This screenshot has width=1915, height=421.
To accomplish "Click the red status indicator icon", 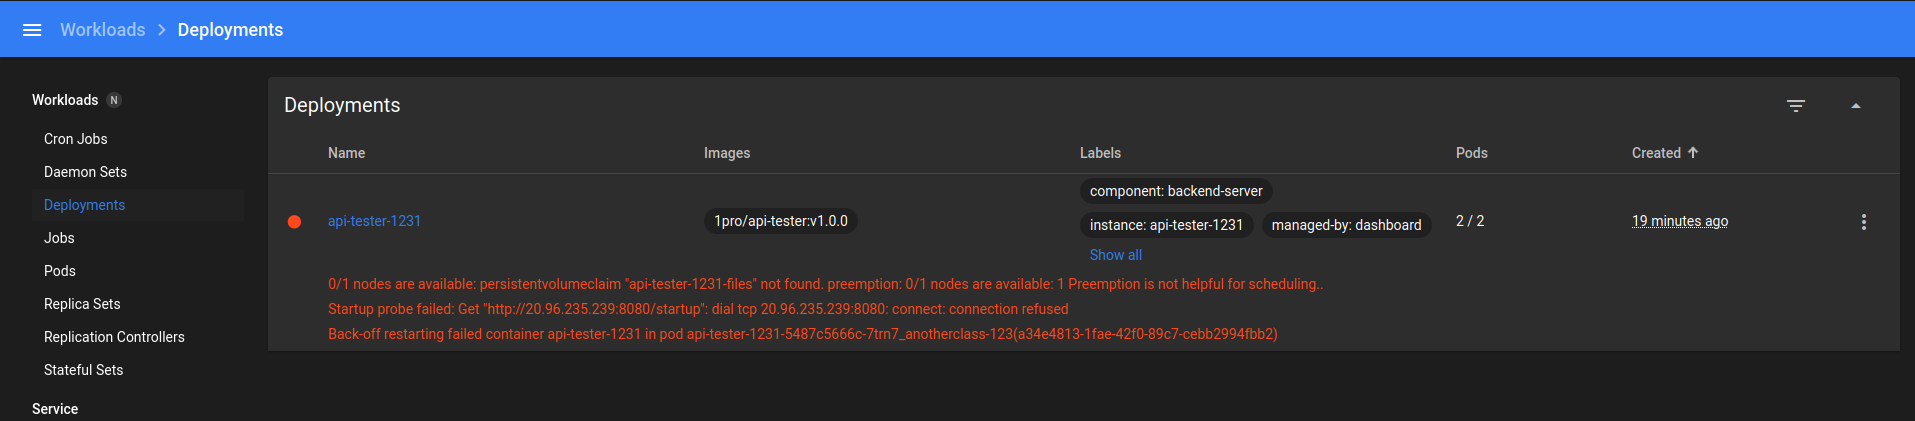I will pyautogui.click(x=295, y=222).
